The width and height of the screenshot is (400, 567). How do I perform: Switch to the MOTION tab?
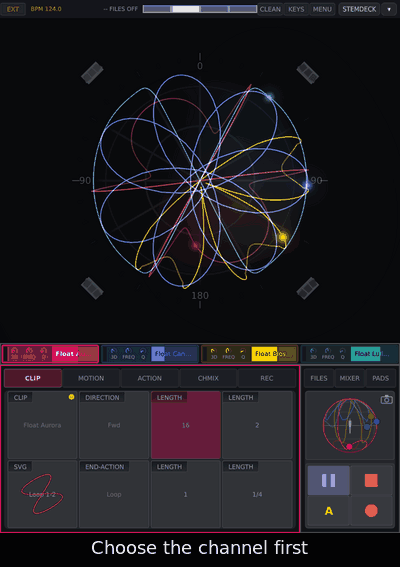[x=91, y=378]
